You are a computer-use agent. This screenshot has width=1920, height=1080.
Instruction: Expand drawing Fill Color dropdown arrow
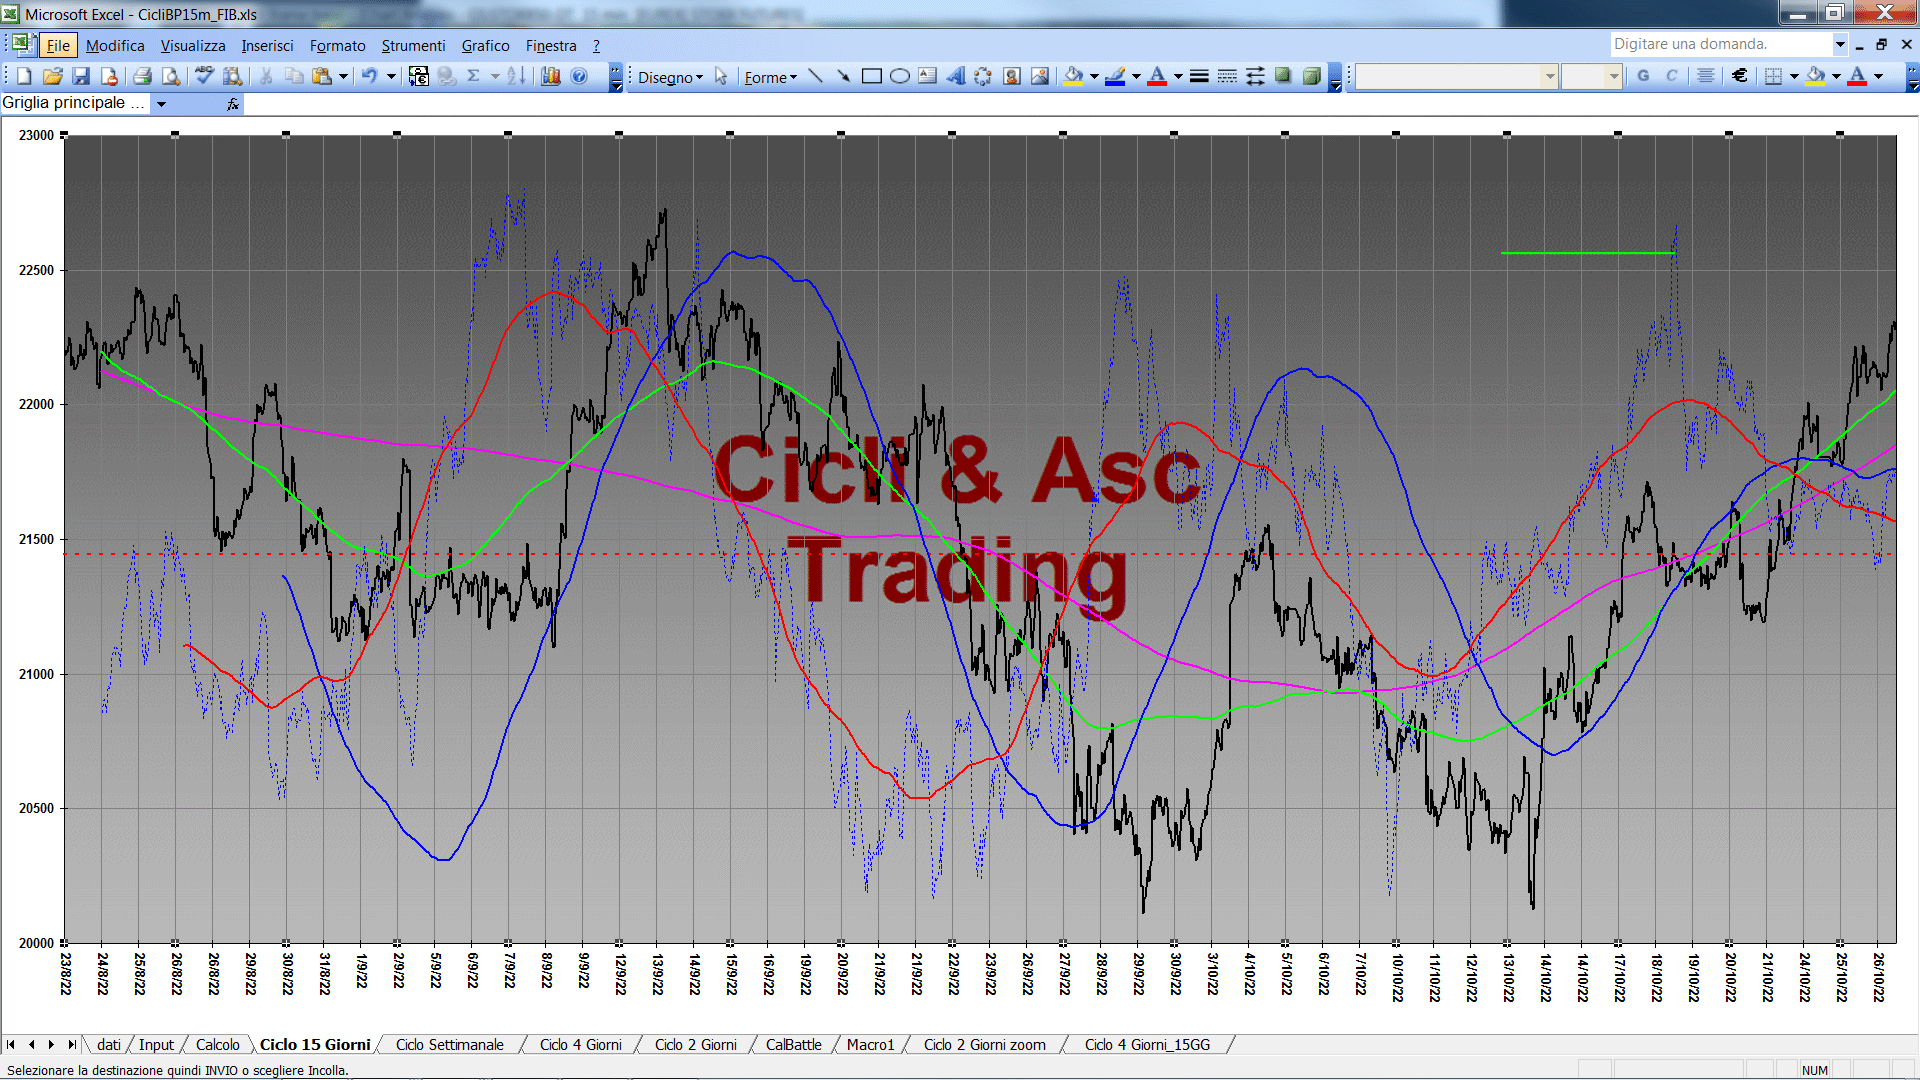click(1094, 77)
